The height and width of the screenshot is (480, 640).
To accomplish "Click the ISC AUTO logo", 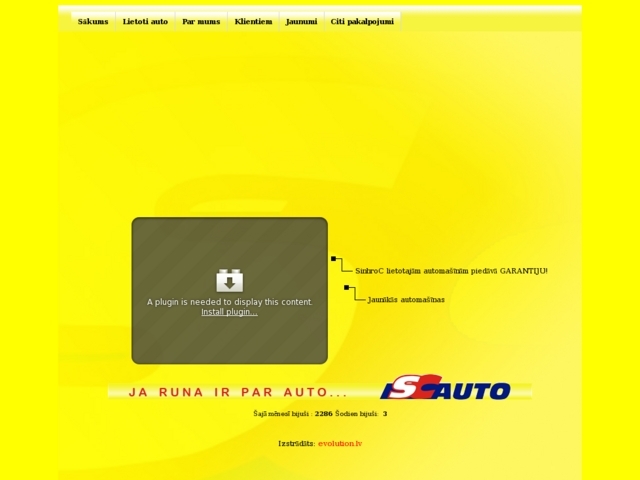I will (x=445, y=387).
